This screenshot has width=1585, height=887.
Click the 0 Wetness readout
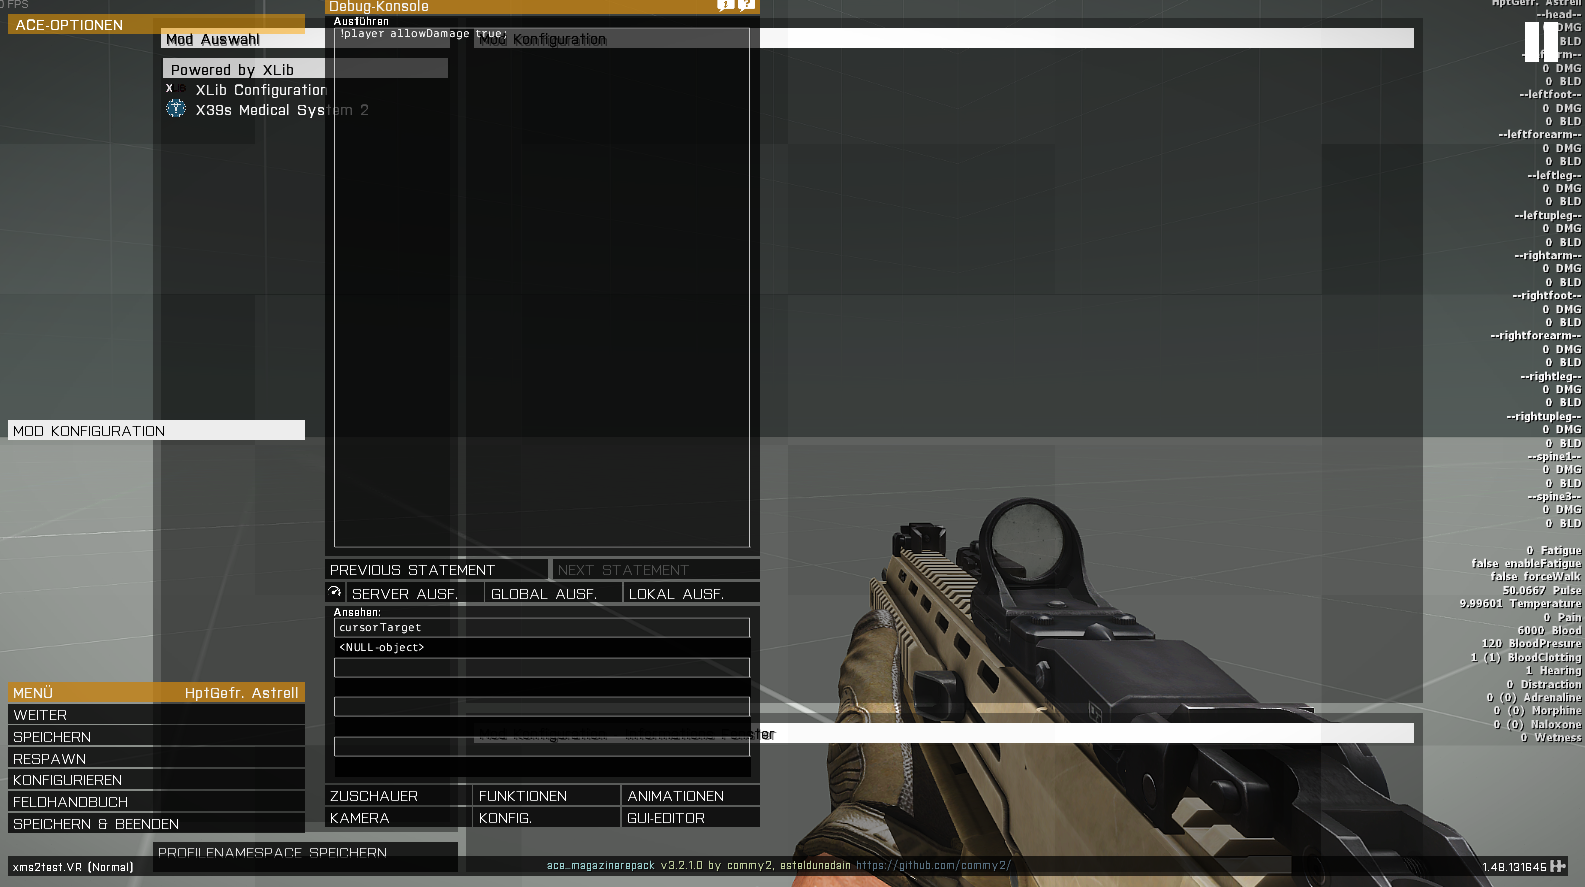(1551, 738)
